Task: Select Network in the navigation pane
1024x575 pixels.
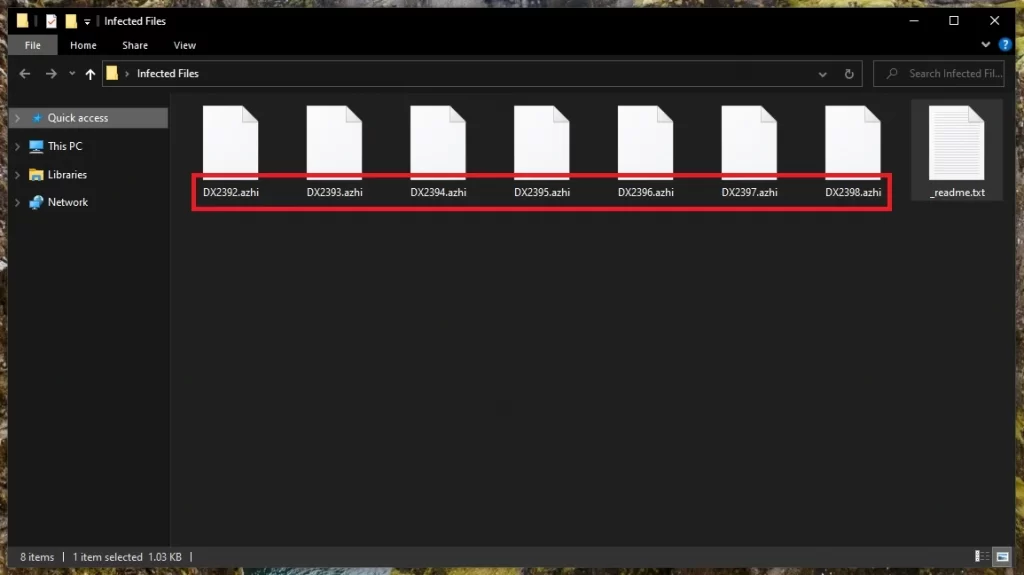Action: click(x=67, y=202)
